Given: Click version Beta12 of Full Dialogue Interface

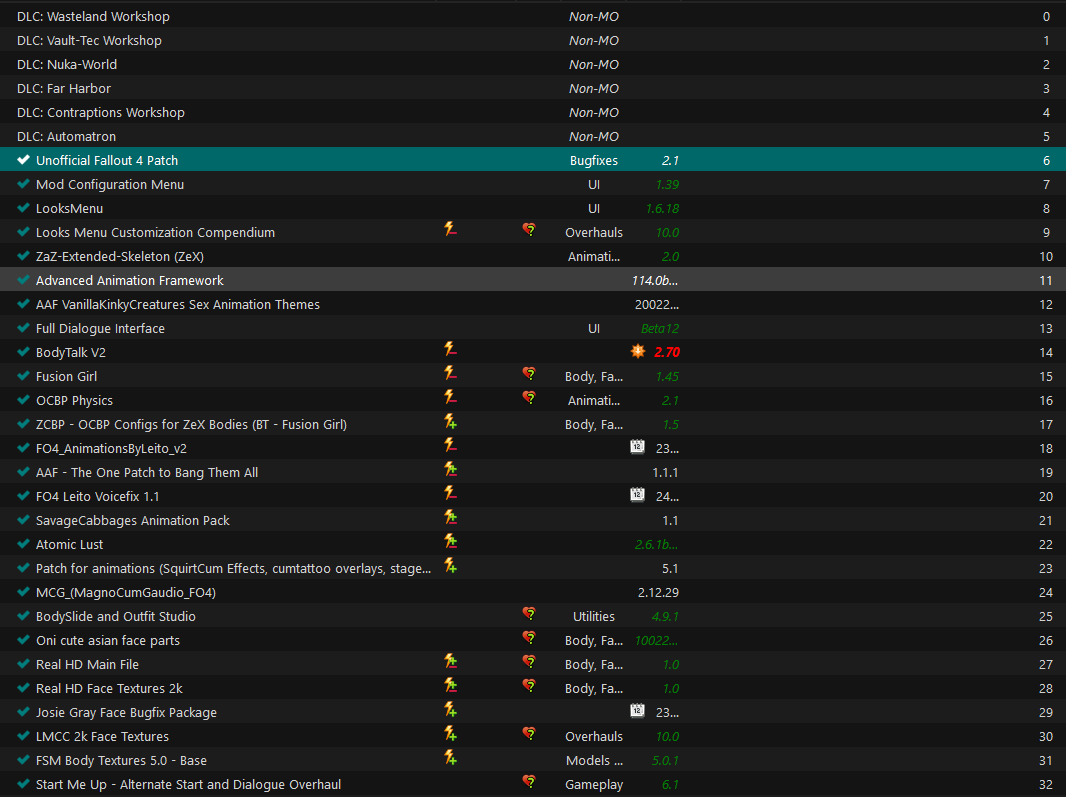Looking at the screenshot, I should pyautogui.click(x=659, y=328).
